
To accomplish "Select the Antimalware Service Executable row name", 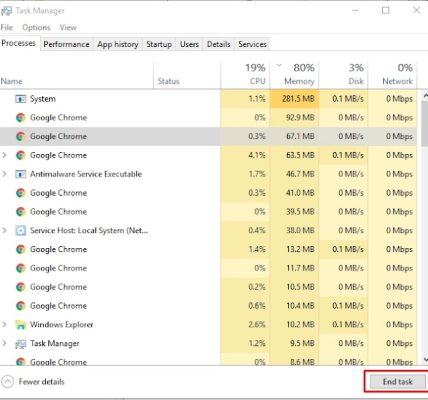I will click(86, 174).
